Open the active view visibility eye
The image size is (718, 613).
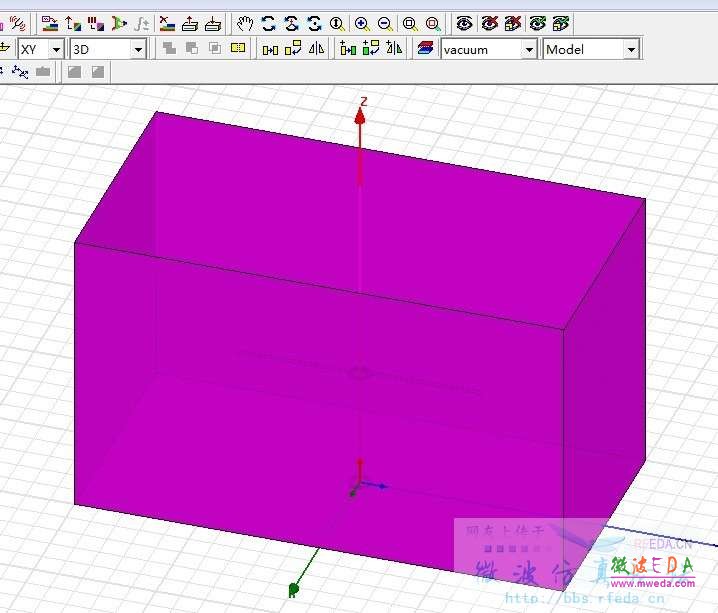(464, 23)
